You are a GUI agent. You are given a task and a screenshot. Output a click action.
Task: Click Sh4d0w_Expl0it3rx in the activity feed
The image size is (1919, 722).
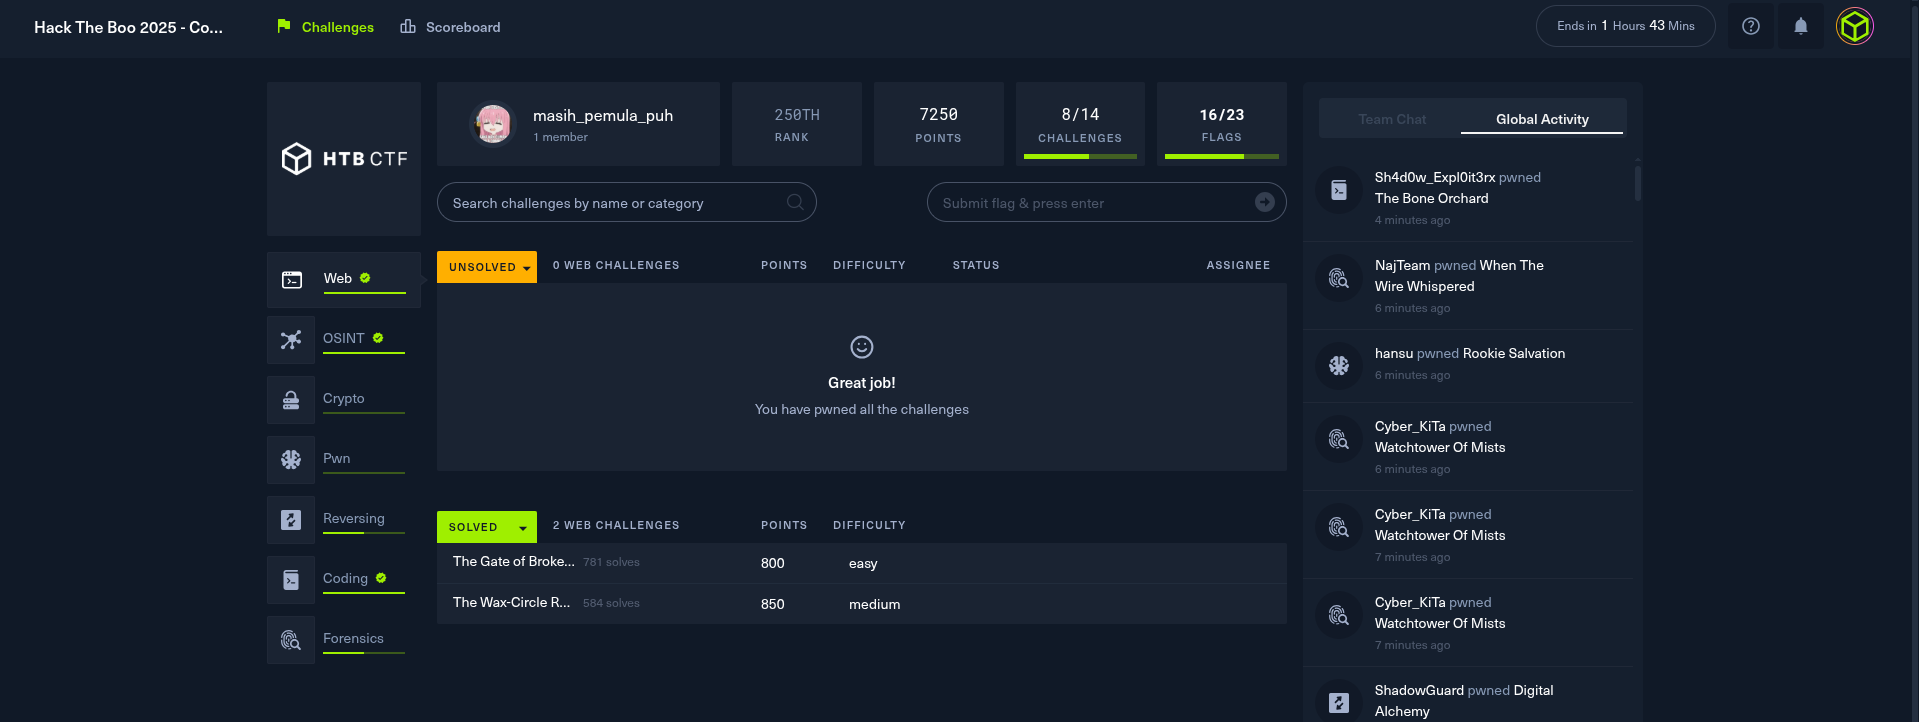pos(1435,177)
